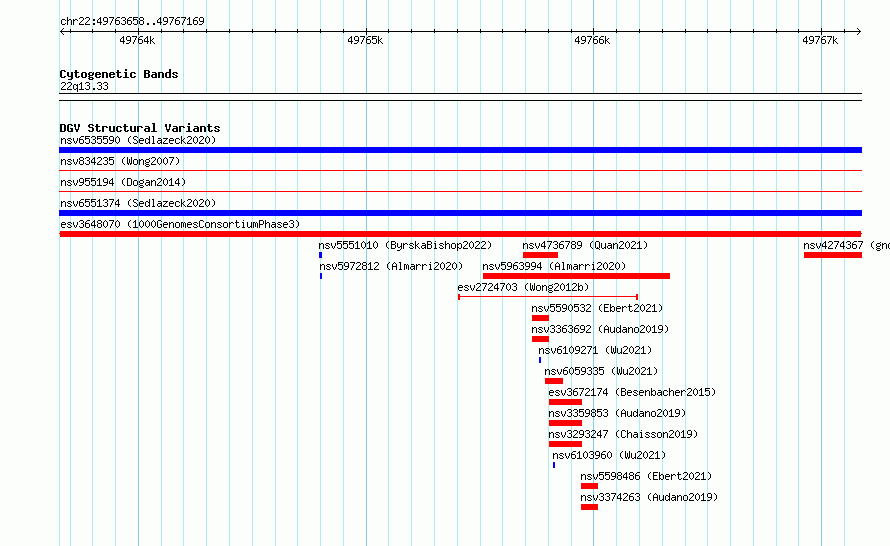Click esv2724703 (Wong2012b) label

(523, 287)
